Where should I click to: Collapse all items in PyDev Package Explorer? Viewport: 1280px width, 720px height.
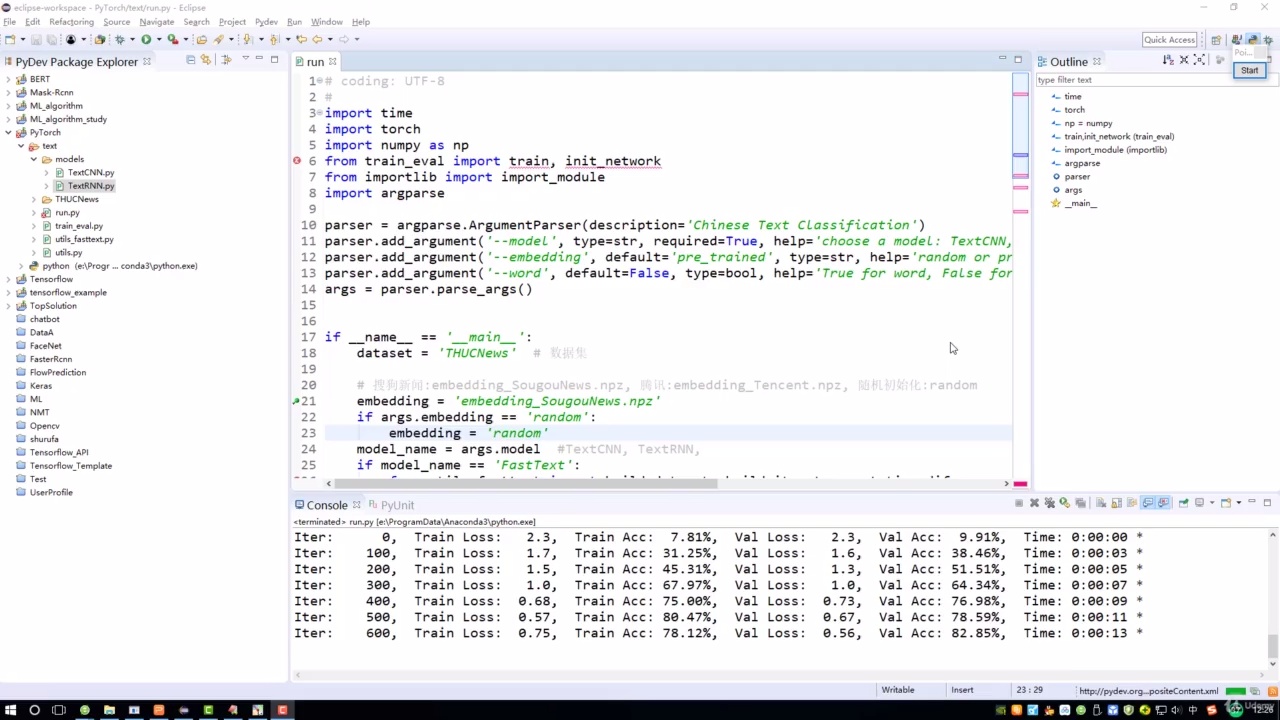point(191,60)
